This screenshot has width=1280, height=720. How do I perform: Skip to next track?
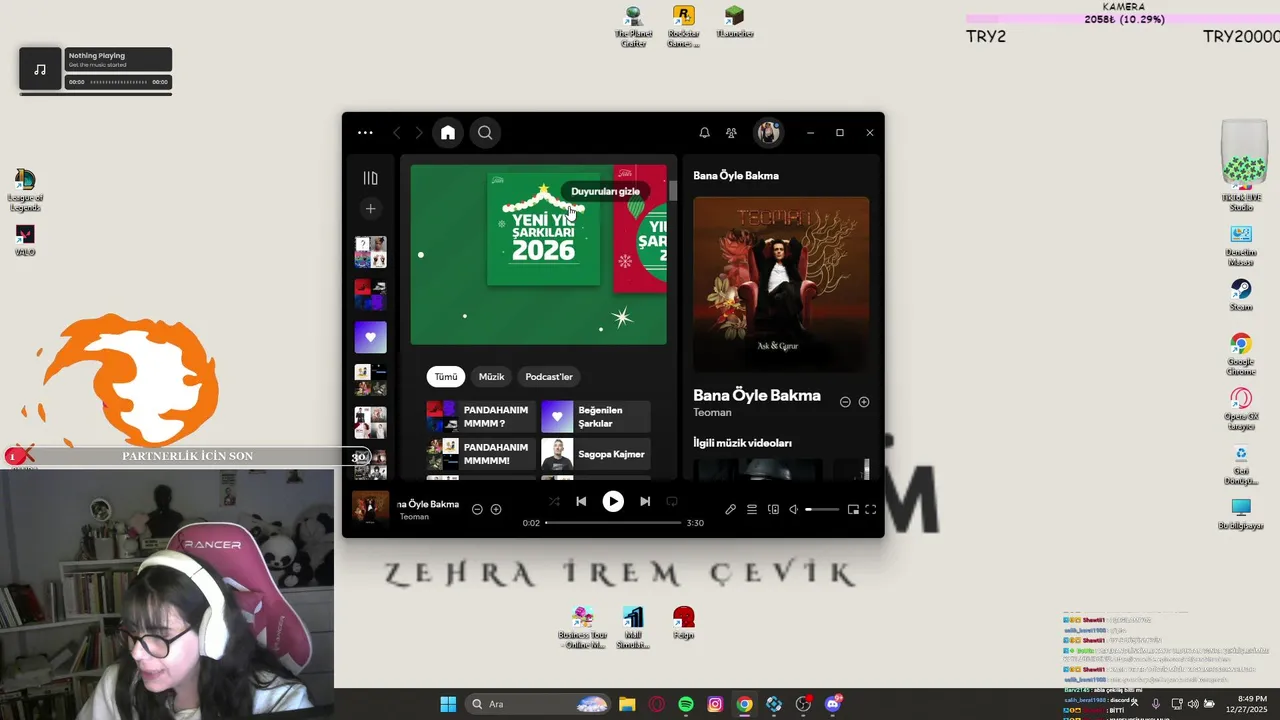tap(645, 501)
